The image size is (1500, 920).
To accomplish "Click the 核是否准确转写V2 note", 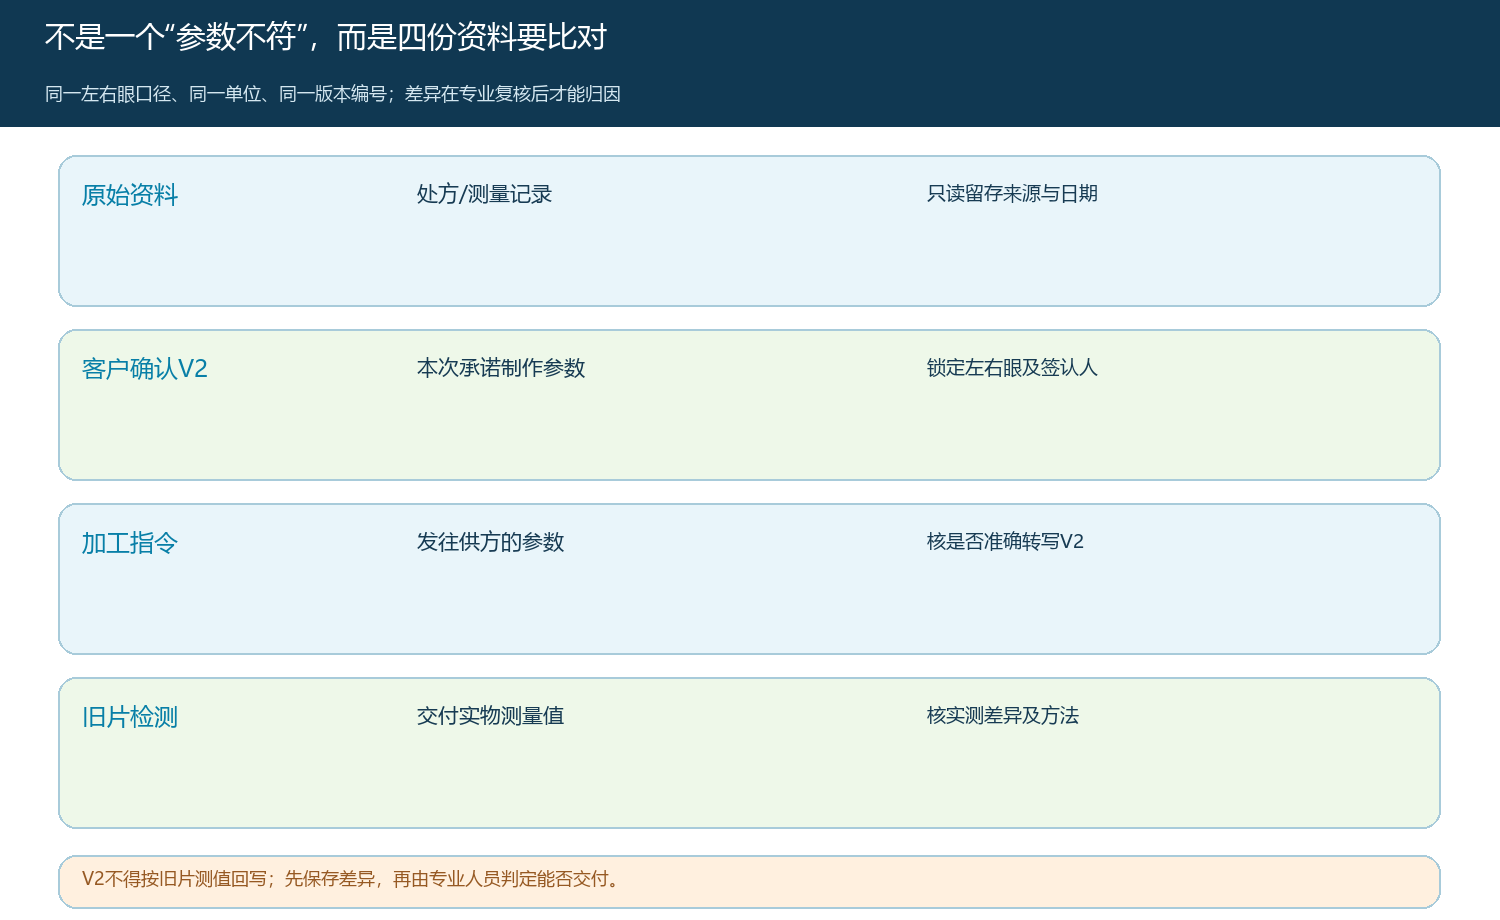I will coord(1005,542).
